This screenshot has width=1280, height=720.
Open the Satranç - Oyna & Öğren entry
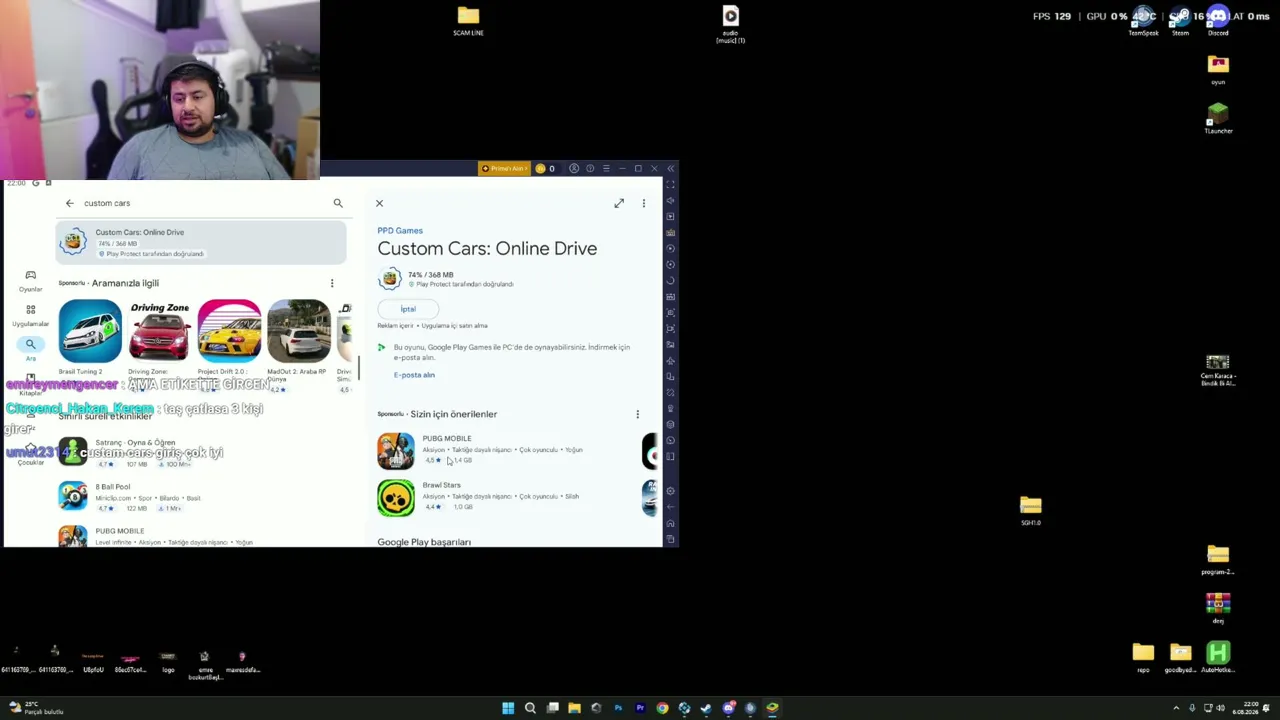[200, 452]
